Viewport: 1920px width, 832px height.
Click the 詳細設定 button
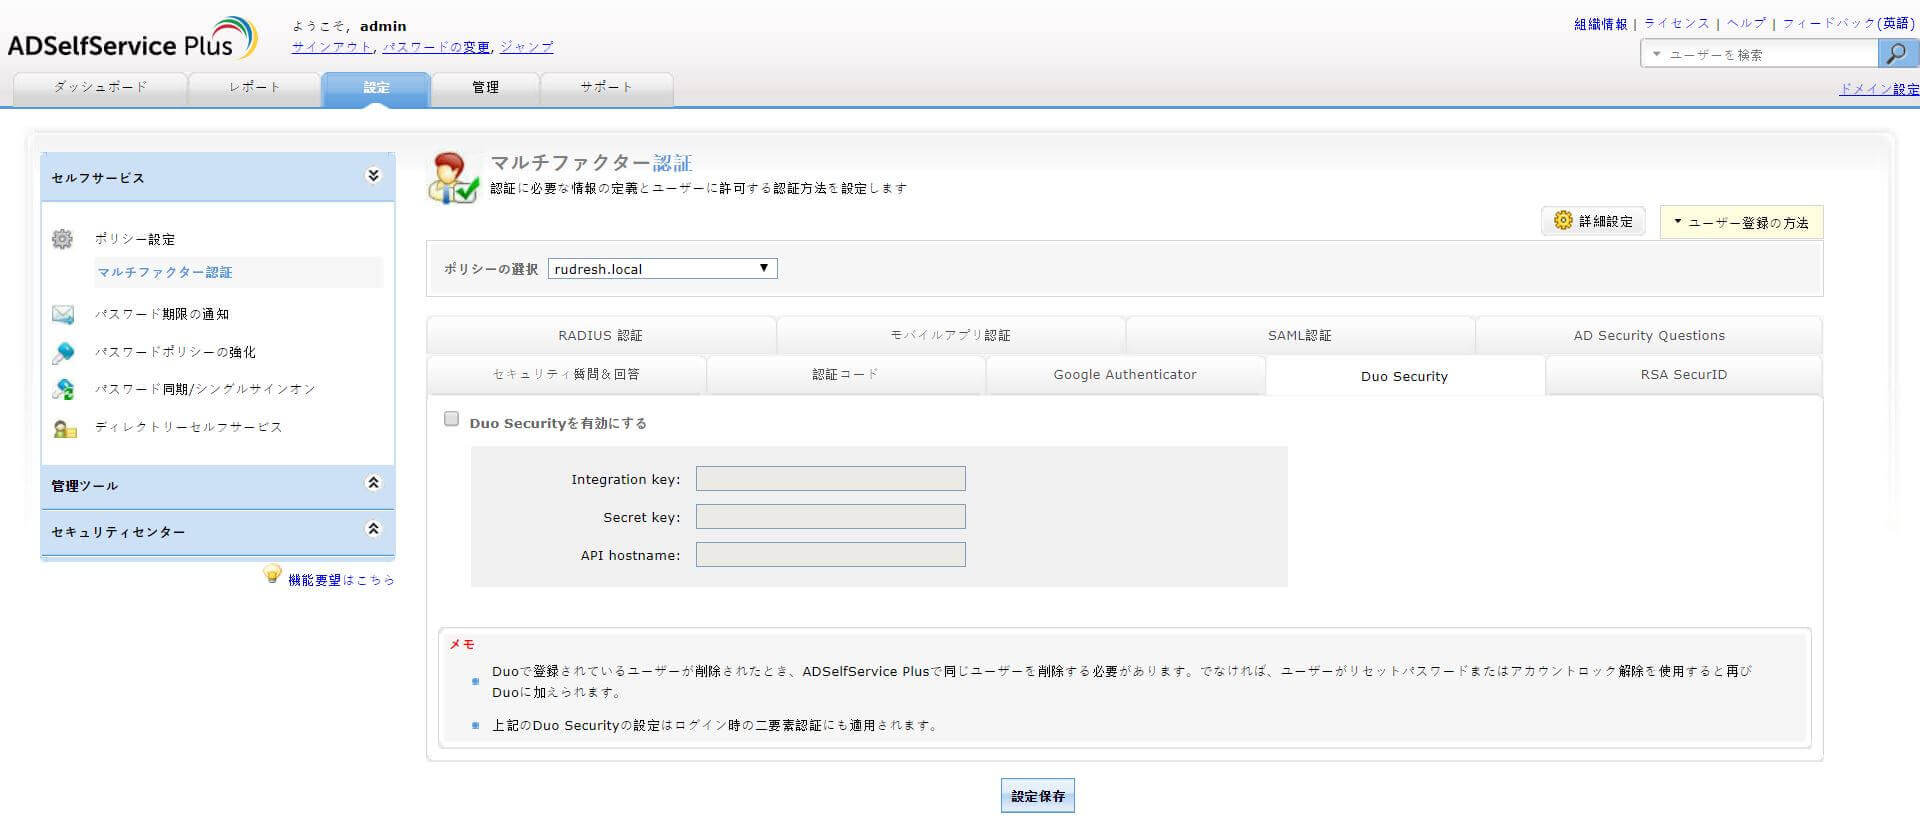tap(1594, 221)
